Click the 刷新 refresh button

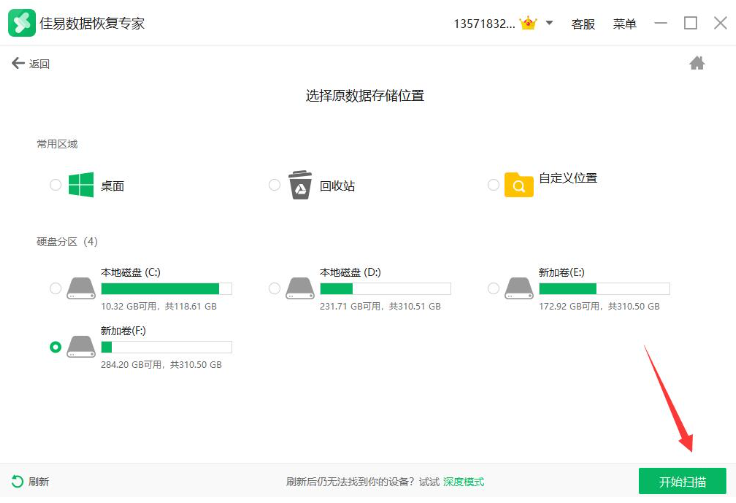pos(30,482)
